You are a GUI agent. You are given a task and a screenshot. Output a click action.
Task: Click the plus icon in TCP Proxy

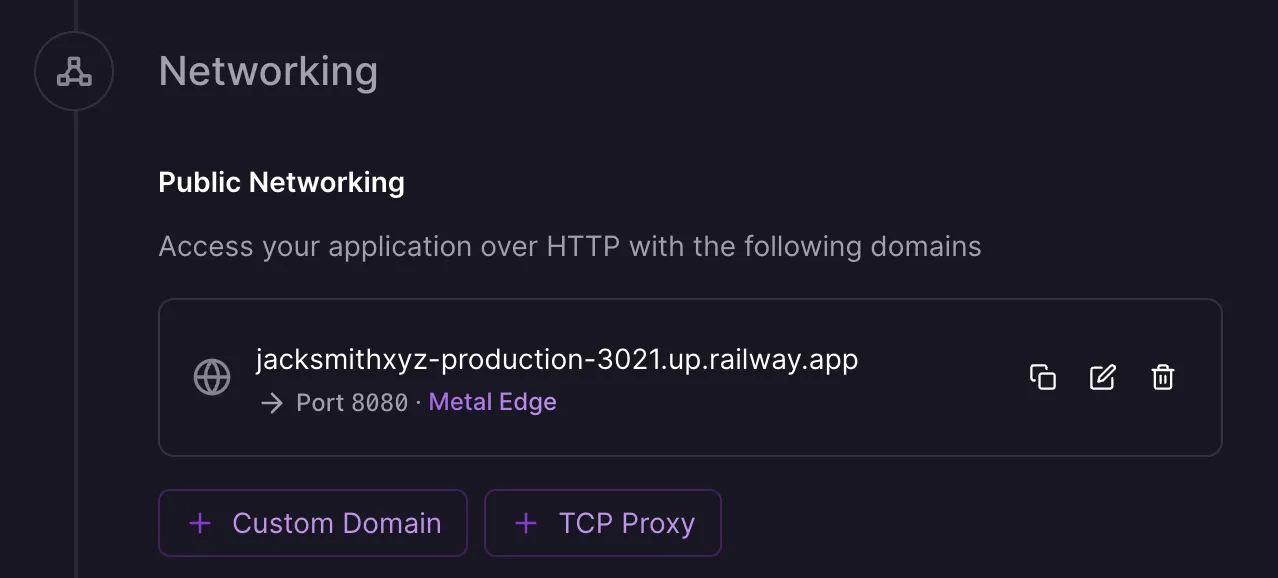pyautogui.click(x=526, y=523)
